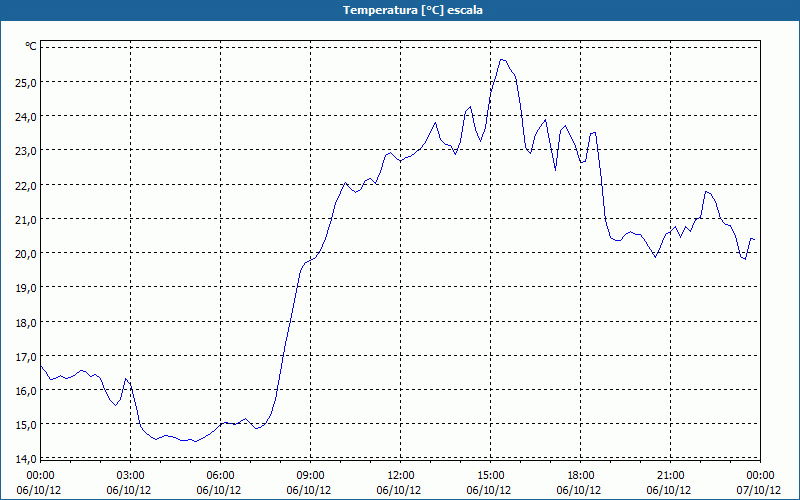Select the 06/10/12 date under 21:00
The image size is (800, 500).
668,490
